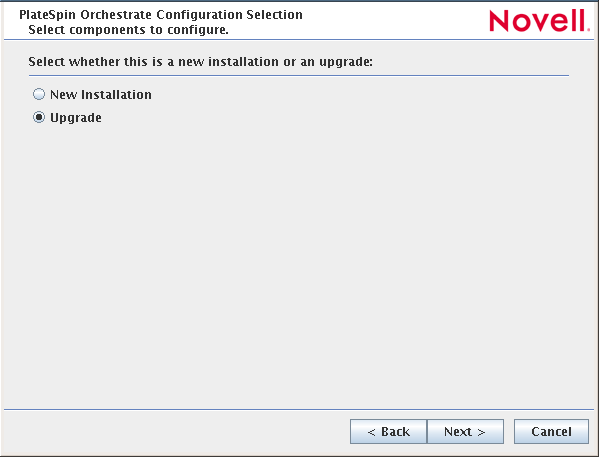
Task: Click the empty circle beside New Installation
Action: 39,94
